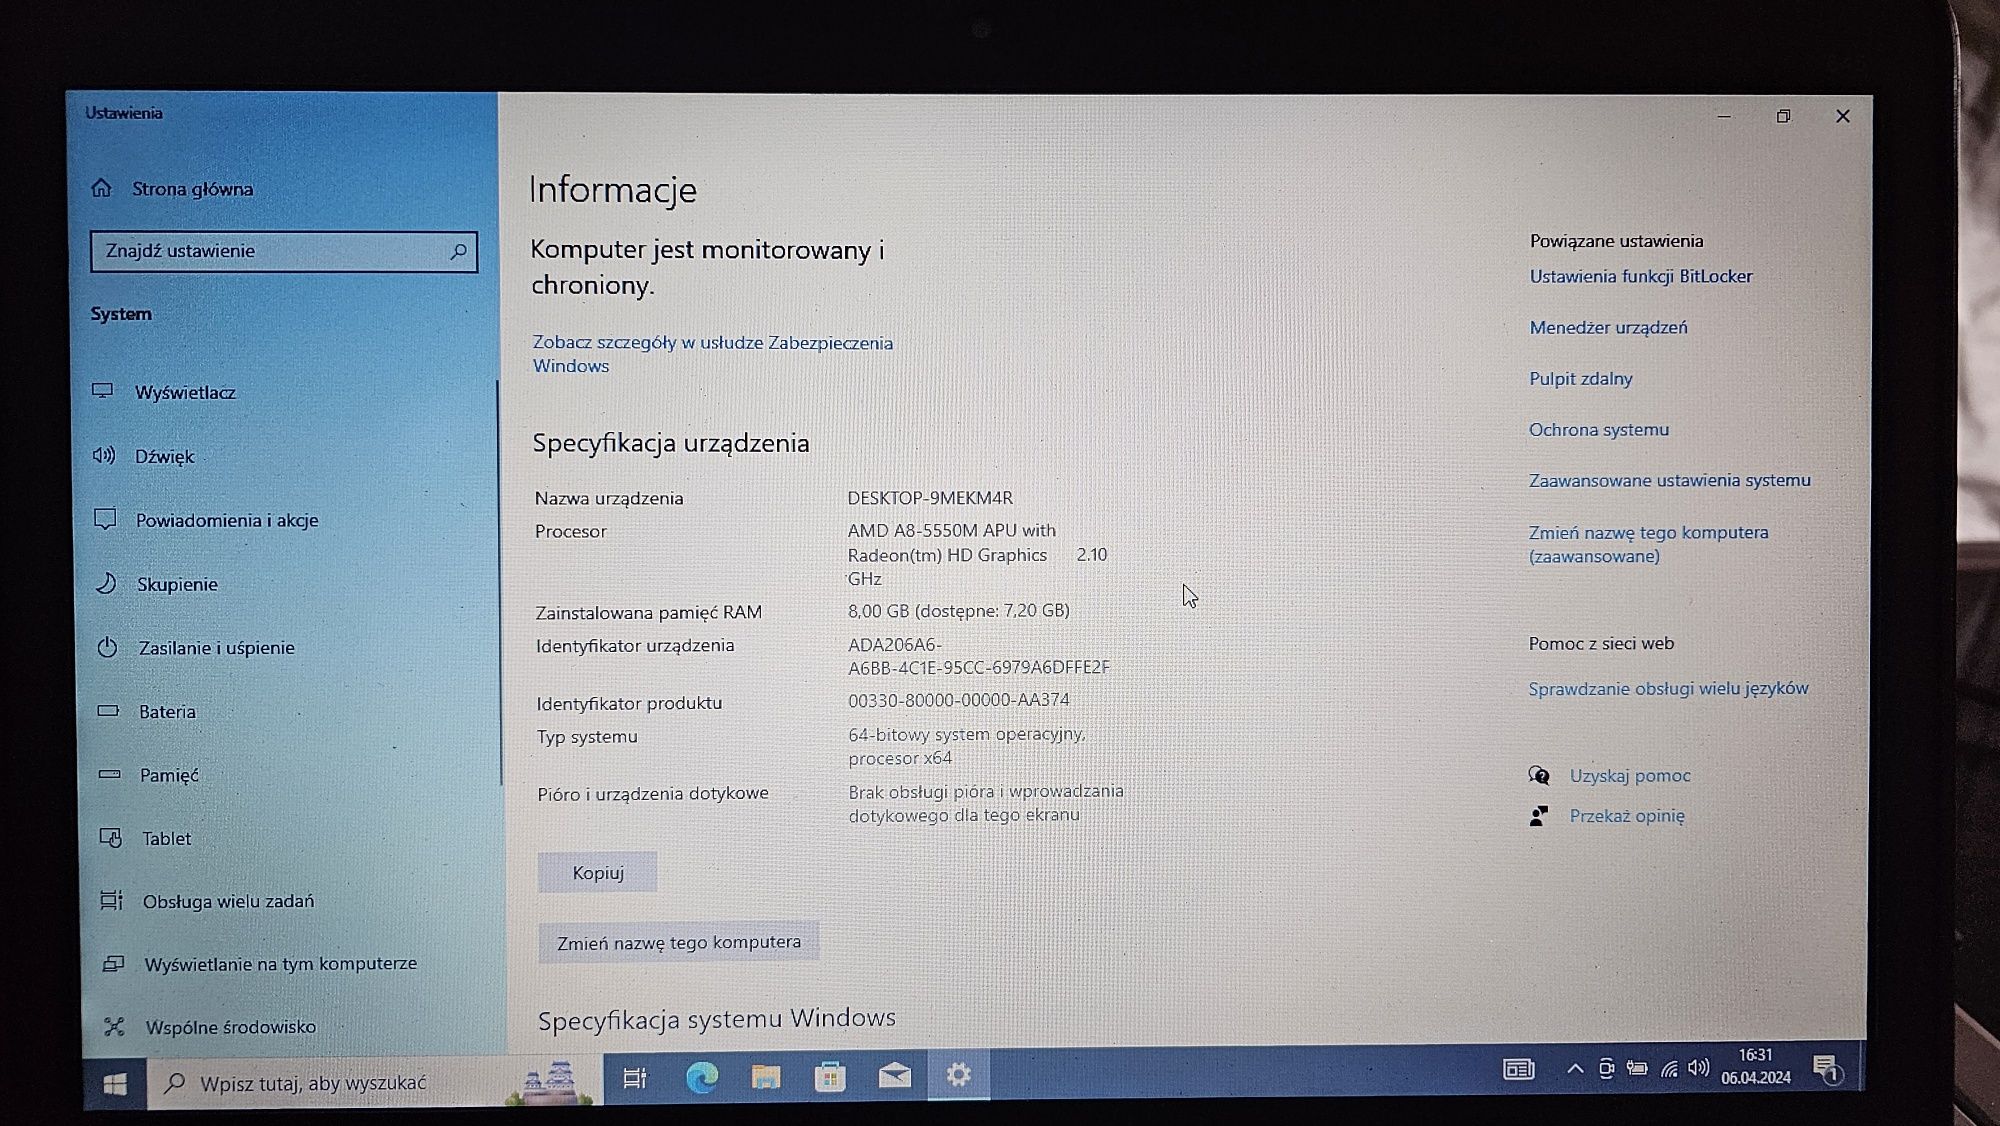The image size is (2000, 1126).
Task: Open Ochrona systemu link
Action: [x=1598, y=430]
